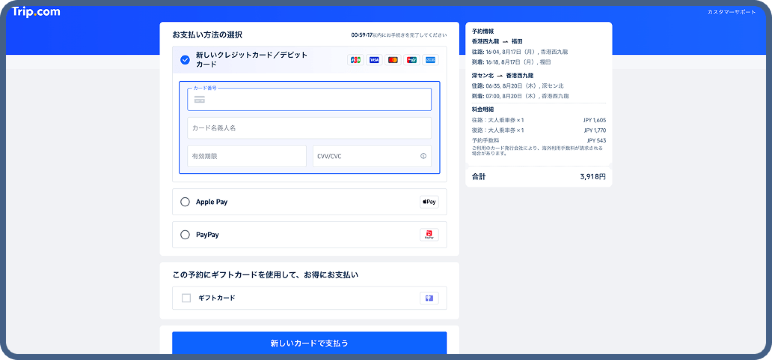The image size is (772, 360).
Task: Click the Apple Pay logo badge
Action: pyautogui.click(x=429, y=202)
